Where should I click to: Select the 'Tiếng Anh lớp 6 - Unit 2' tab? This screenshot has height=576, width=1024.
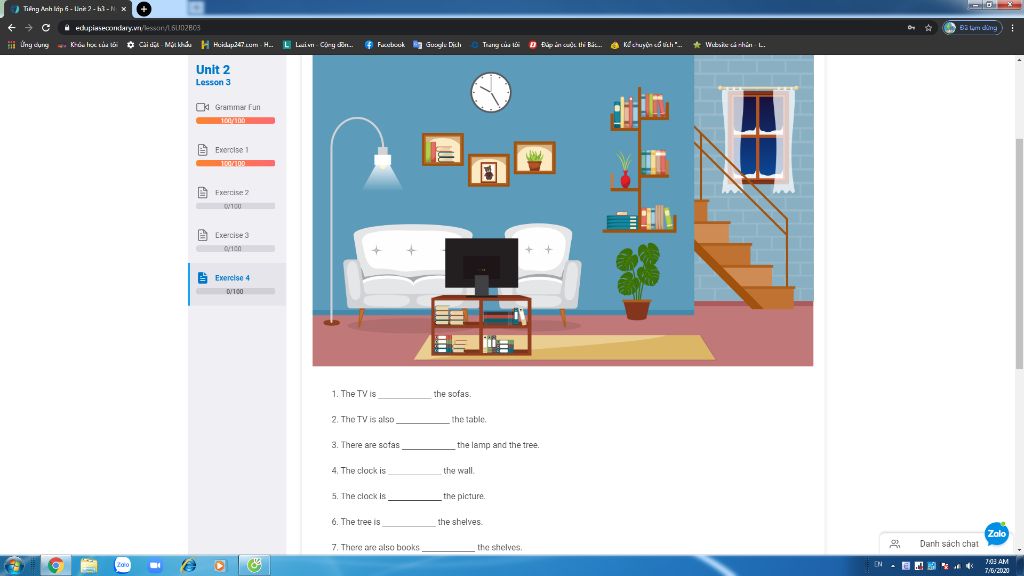67,9
